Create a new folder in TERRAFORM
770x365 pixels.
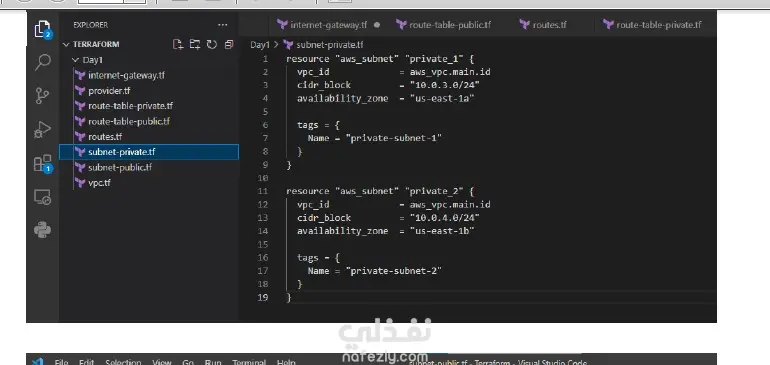(x=195, y=44)
